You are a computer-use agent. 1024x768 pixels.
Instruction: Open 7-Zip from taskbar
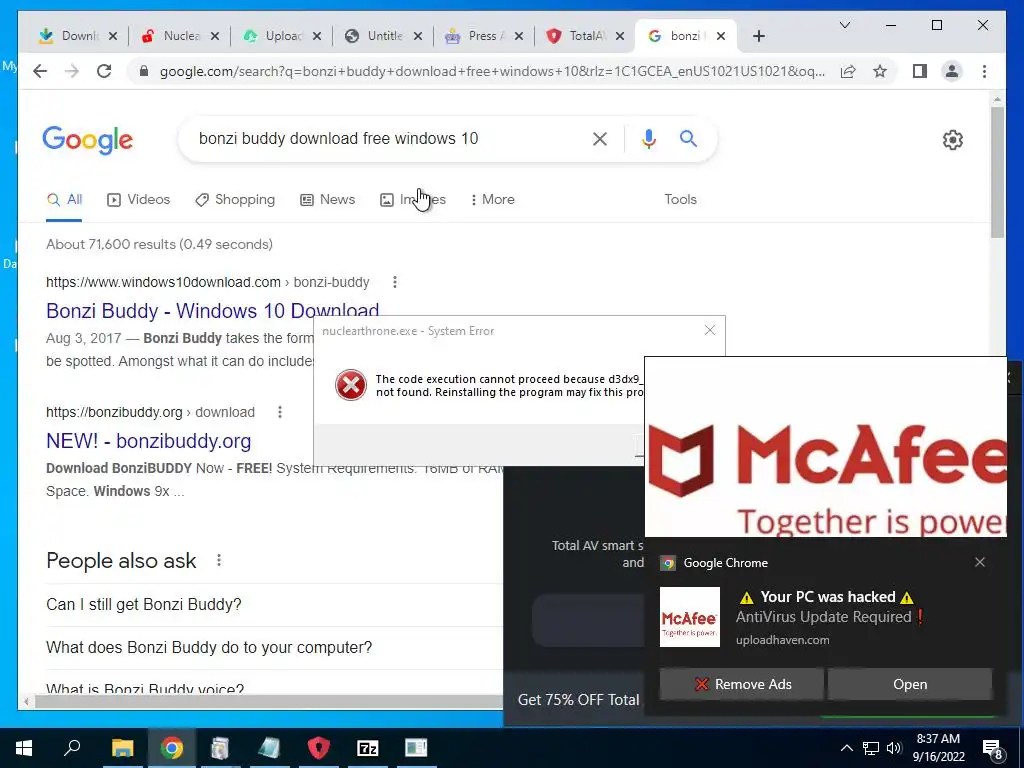click(x=368, y=748)
